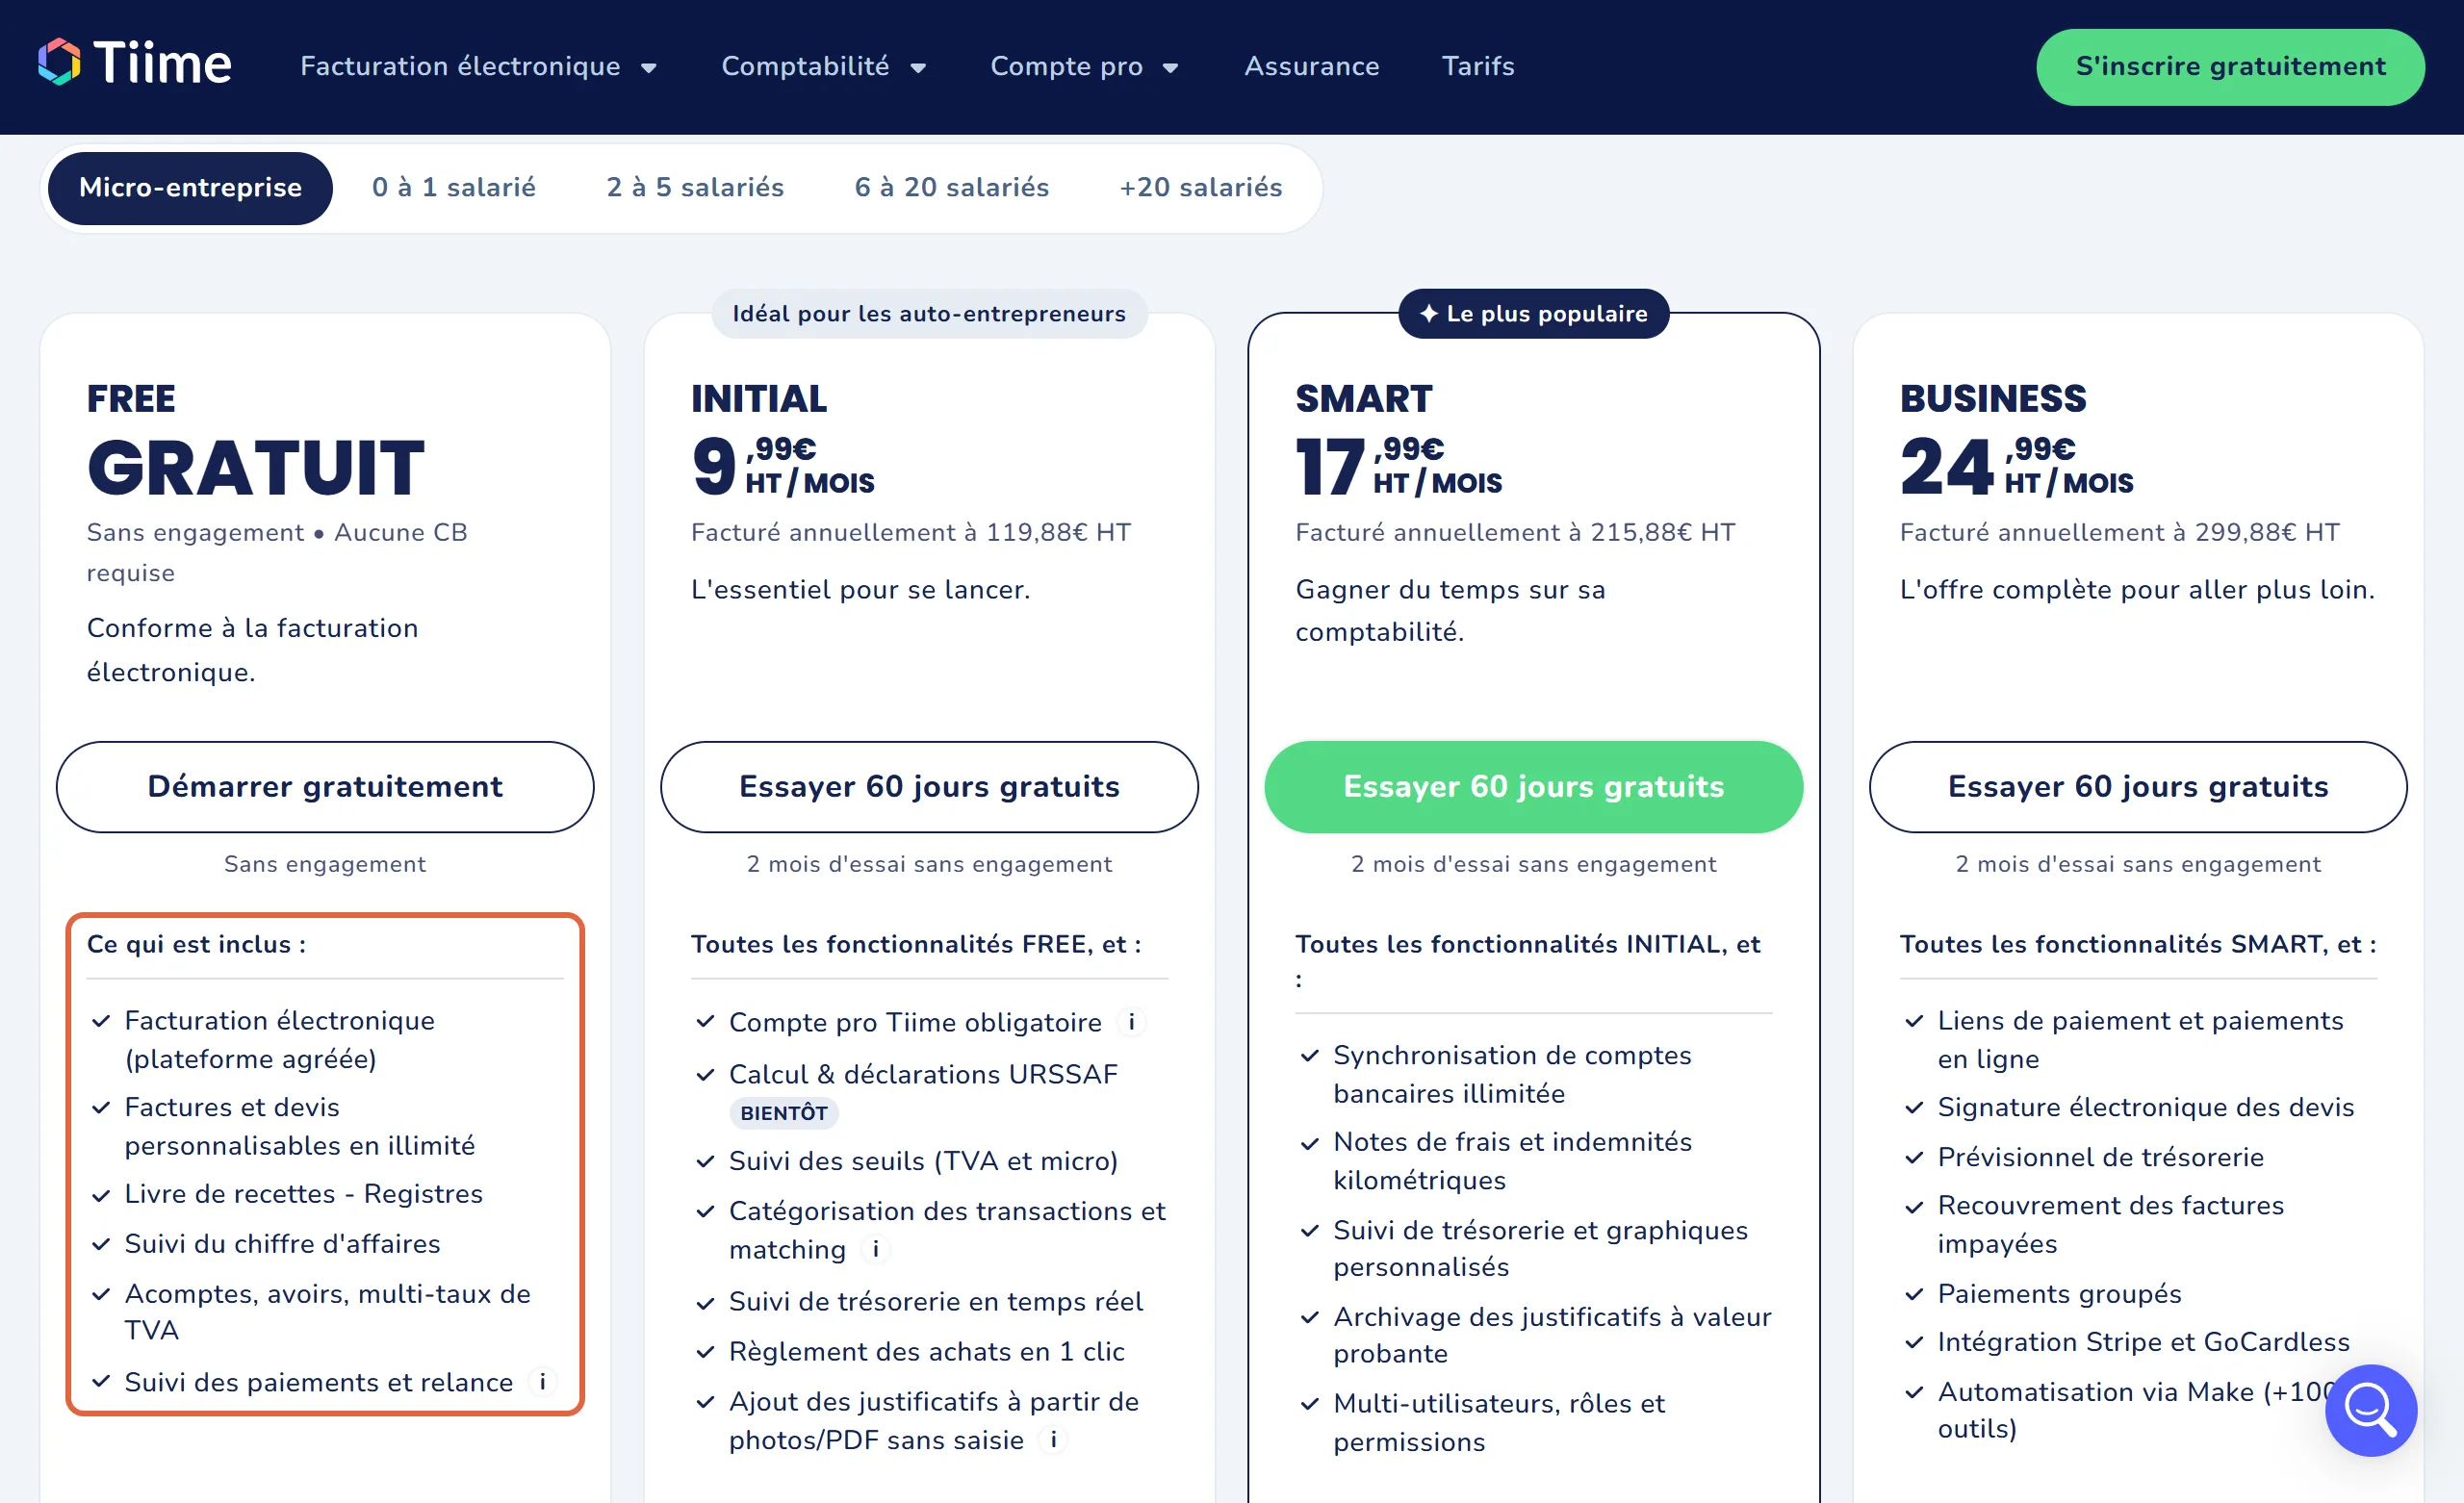Start 60-day trial on SMART plan
Viewport: 2464px width, 1503px height.
pyautogui.click(x=1533, y=786)
